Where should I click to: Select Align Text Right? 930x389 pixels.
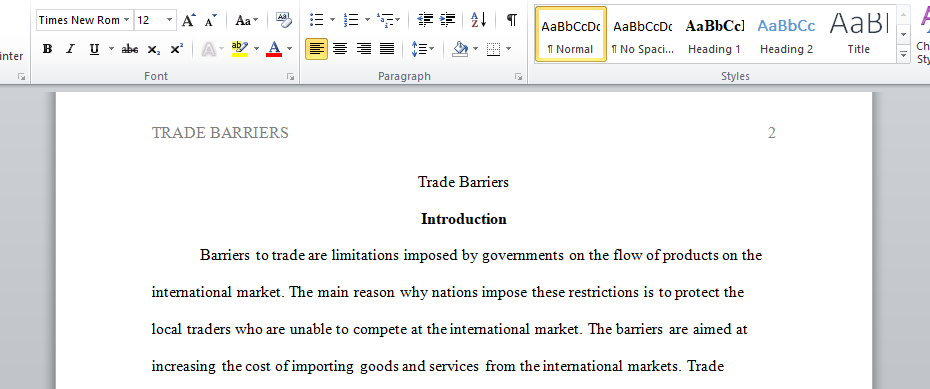pos(364,49)
